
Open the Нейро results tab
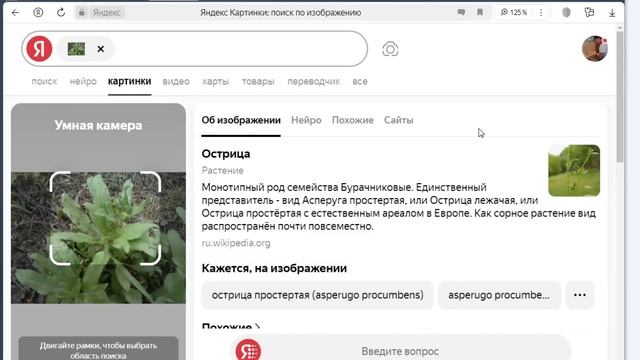[x=306, y=120]
